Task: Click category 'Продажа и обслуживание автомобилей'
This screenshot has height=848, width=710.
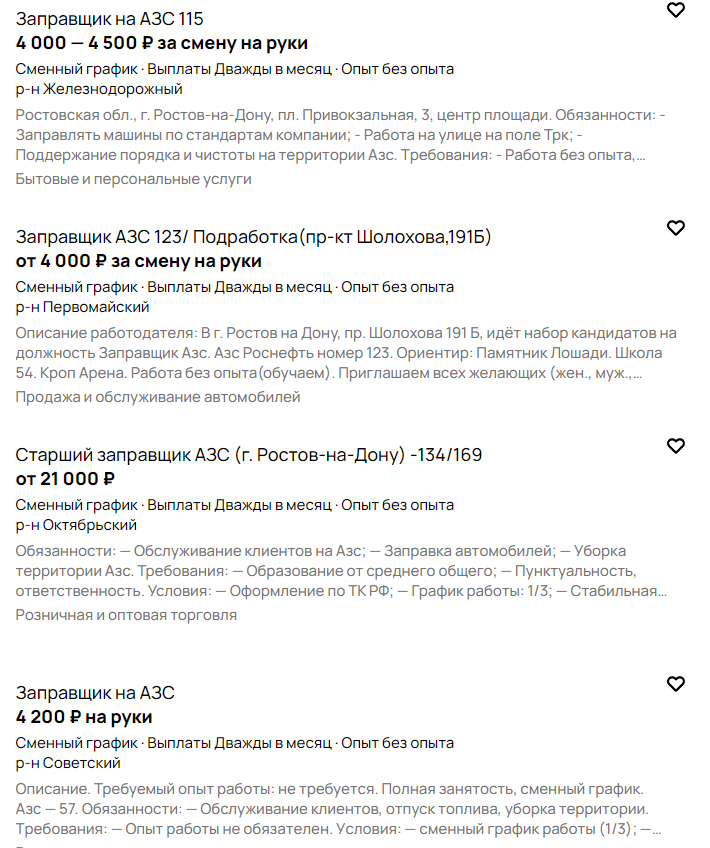Action: tap(158, 397)
